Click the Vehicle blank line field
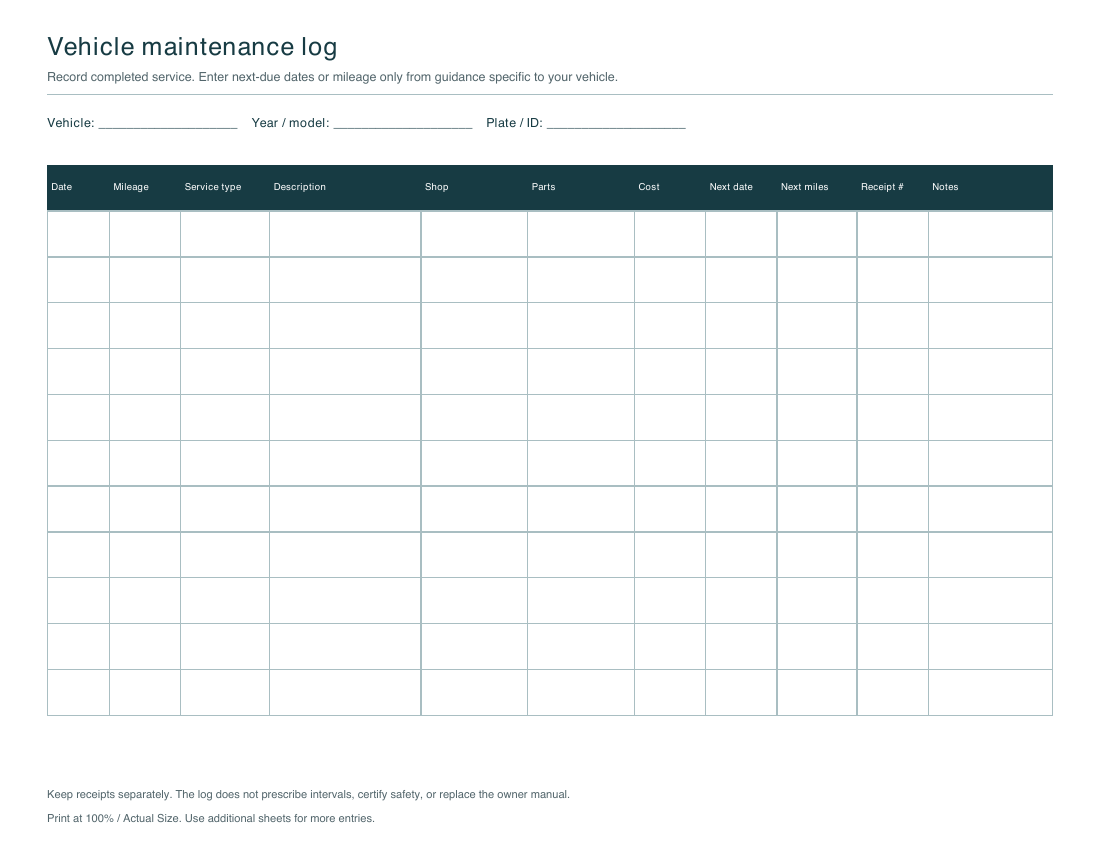1100x850 pixels. pyautogui.click(x=168, y=123)
